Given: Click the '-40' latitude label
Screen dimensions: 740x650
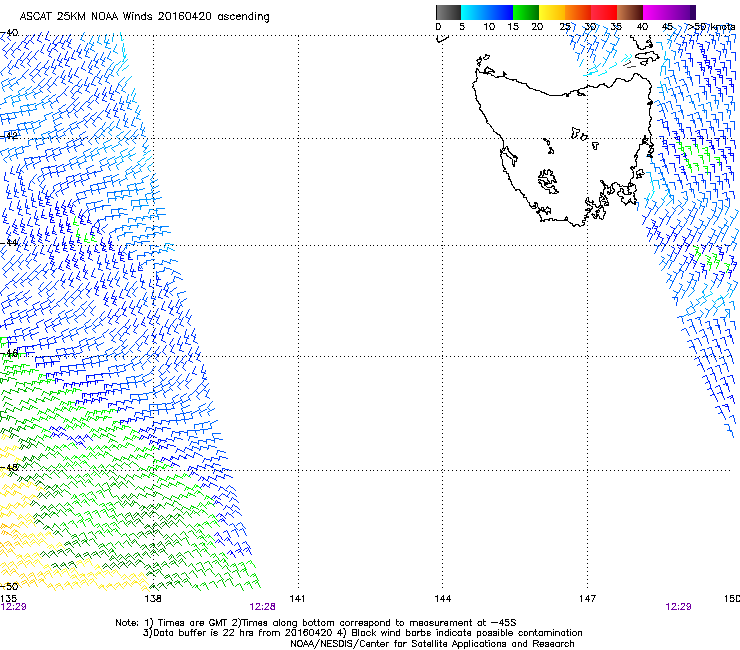Looking at the screenshot, I should [9, 33].
